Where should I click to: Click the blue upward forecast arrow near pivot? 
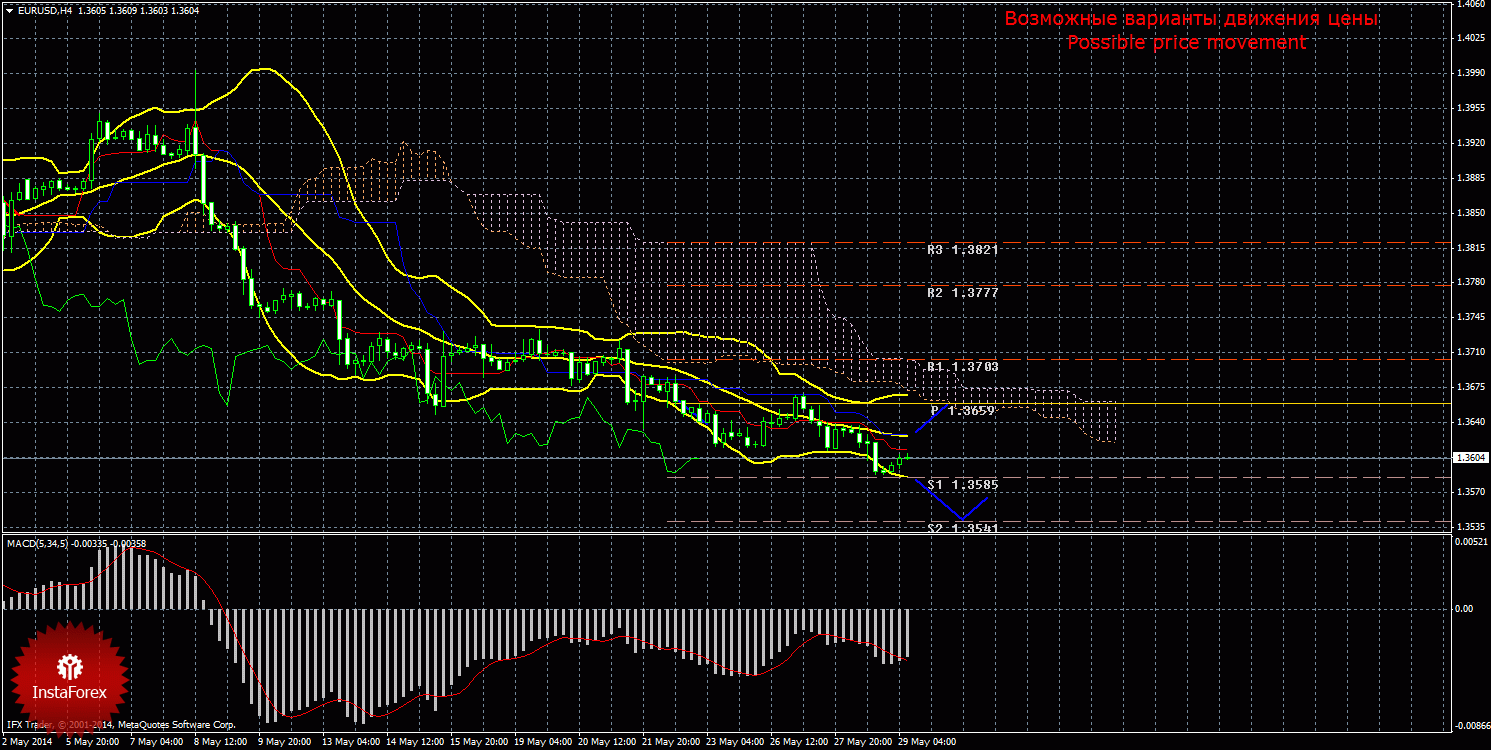click(932, 420)
